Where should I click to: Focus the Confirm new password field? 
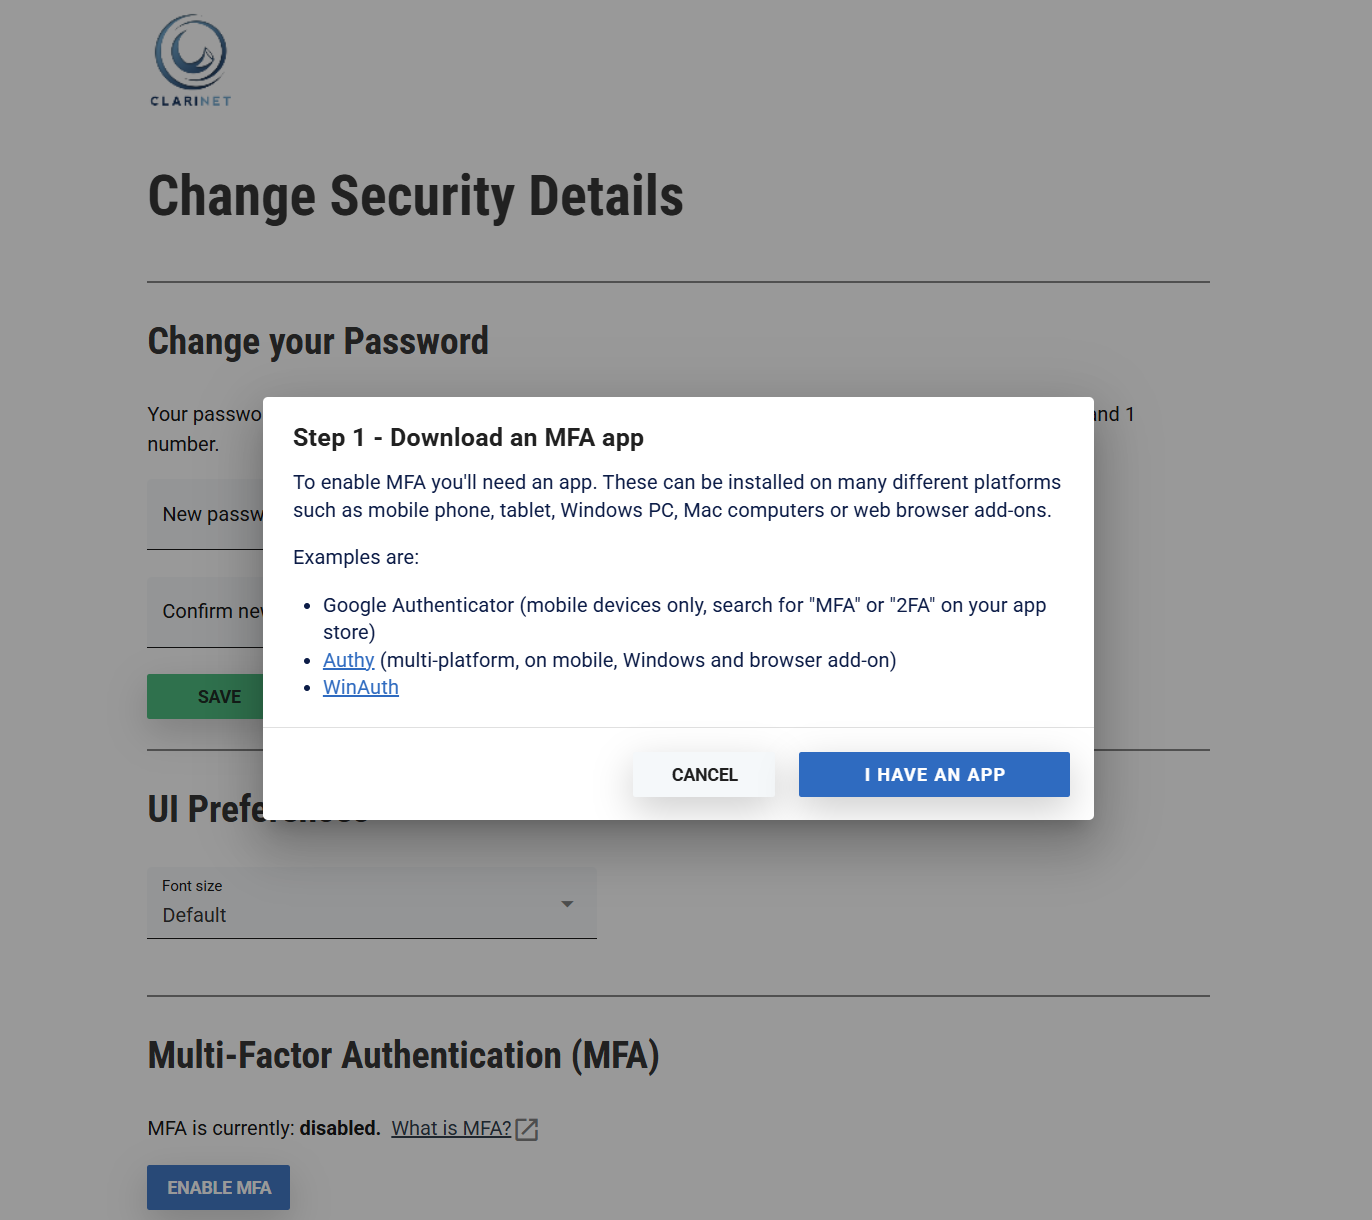(x=206, y=611)
